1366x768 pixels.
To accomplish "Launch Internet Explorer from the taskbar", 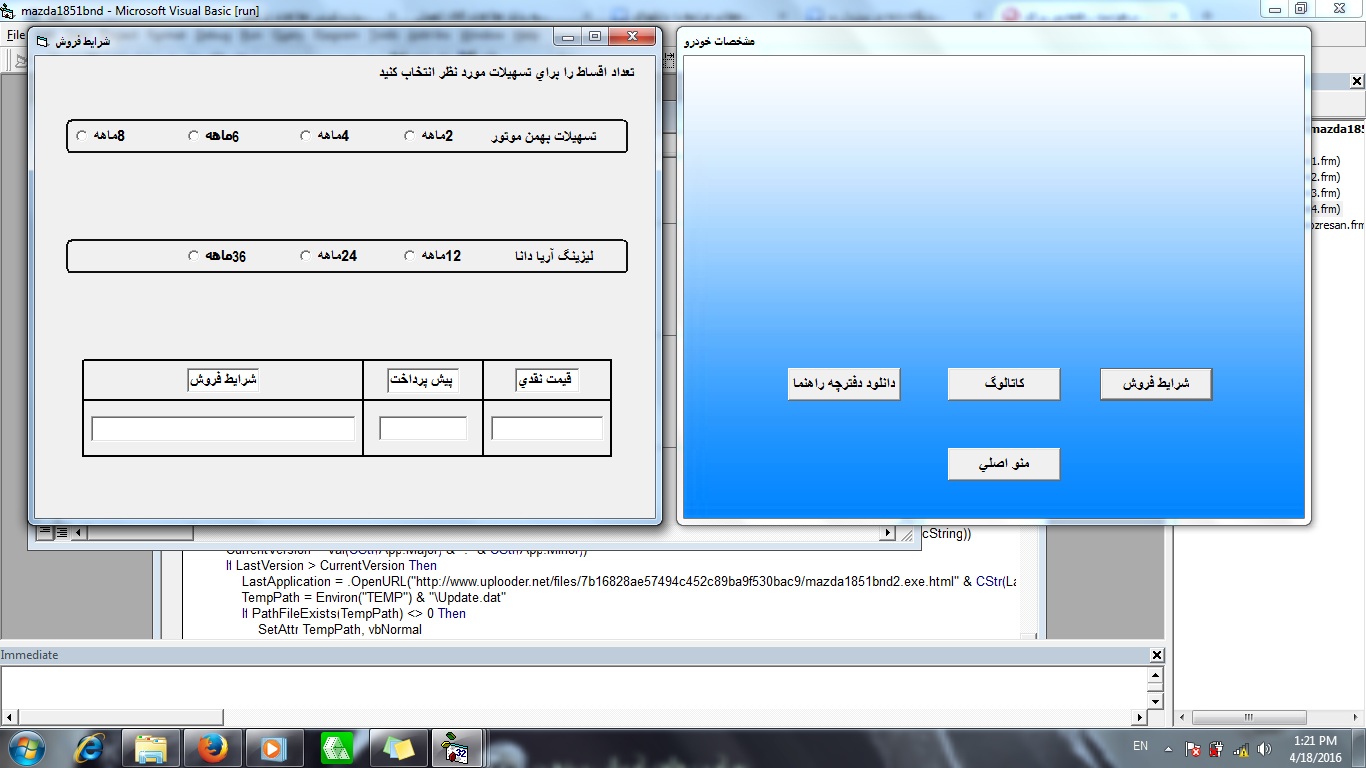I will 91,748.
